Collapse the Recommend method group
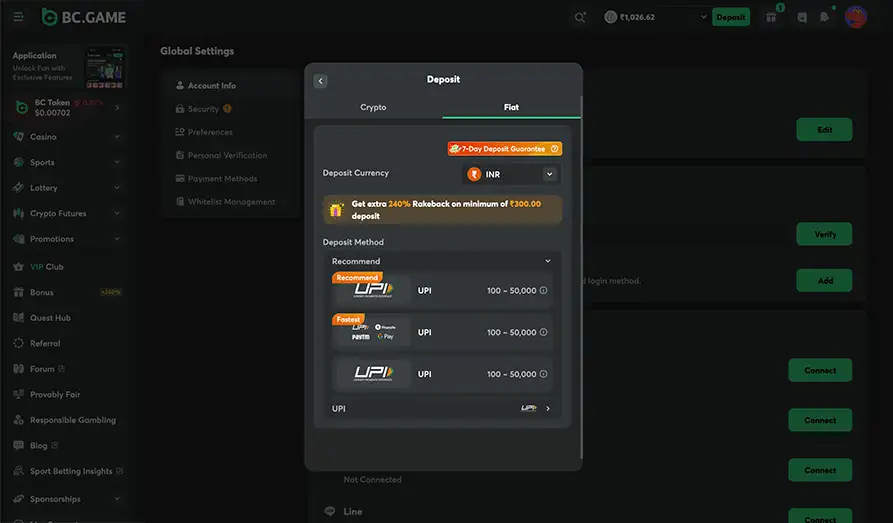 click(547, 262)
